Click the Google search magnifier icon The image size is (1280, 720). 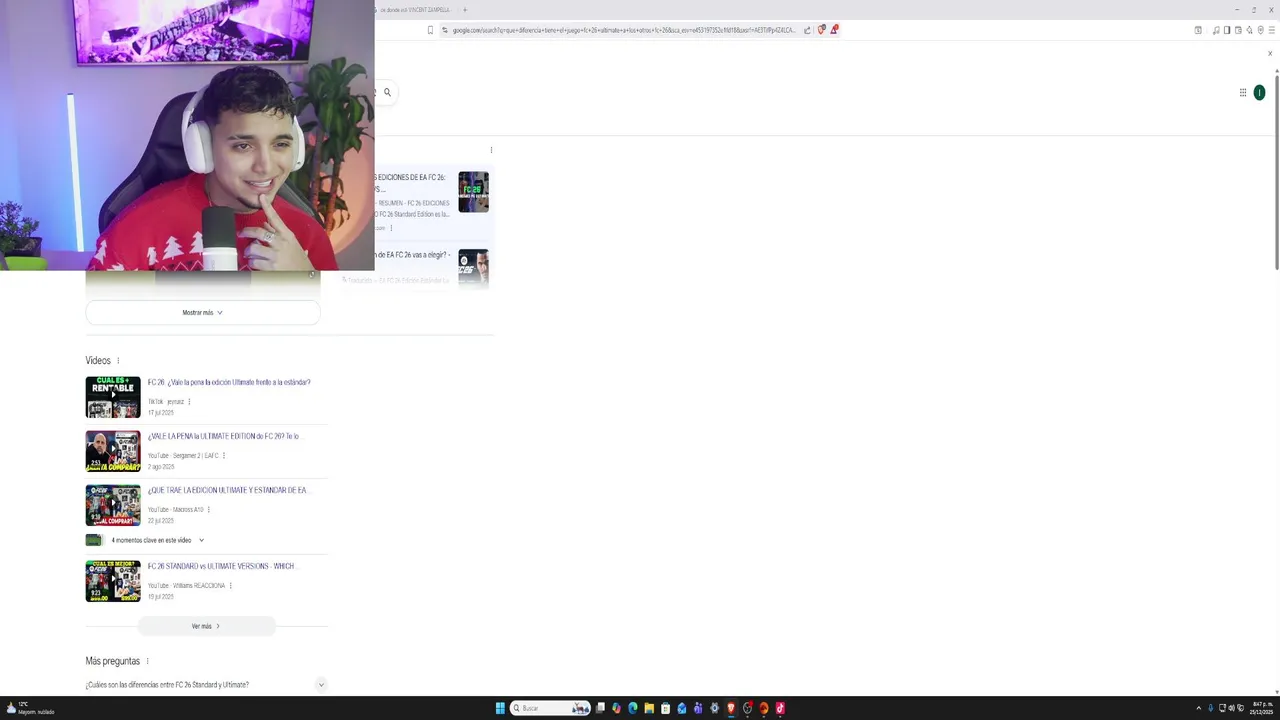tap(387, 92)
